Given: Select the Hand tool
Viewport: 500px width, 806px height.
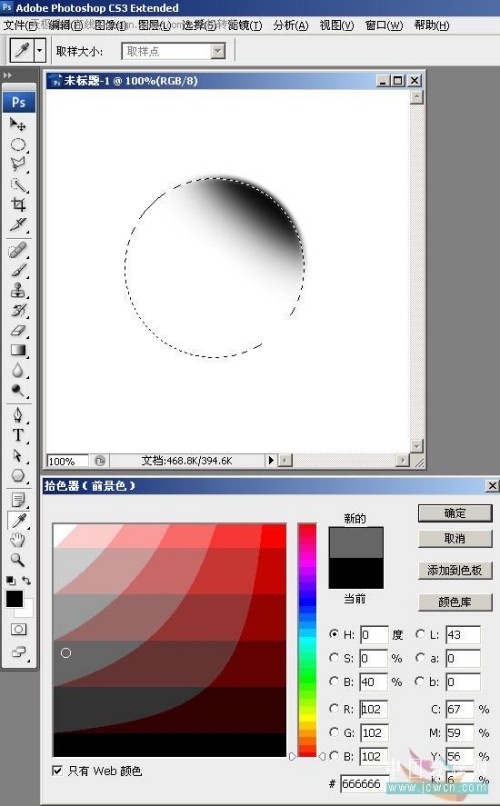Looking at the screenshot, I should click(x=18, y=540).
